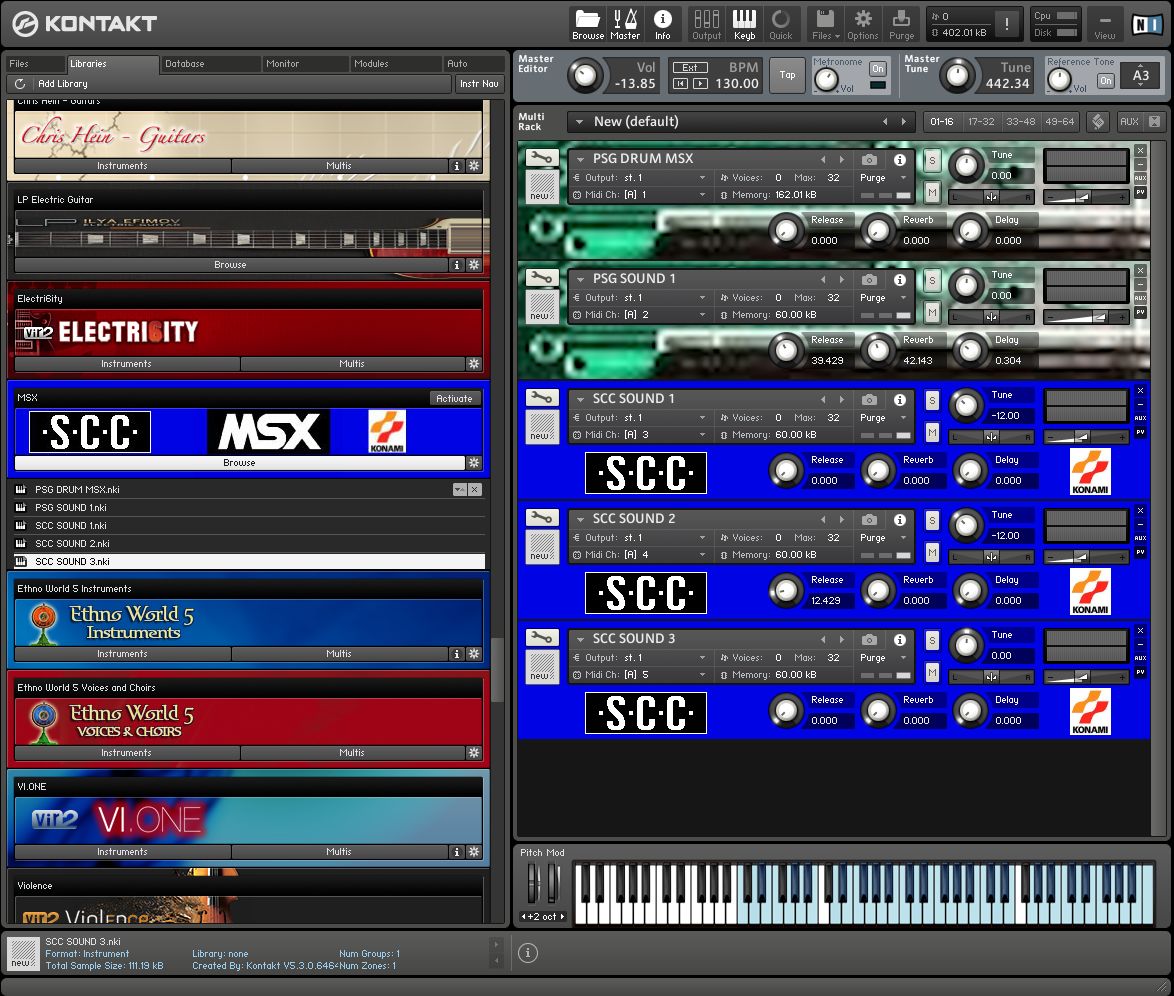Image resolution: width=1174 pixels, height=996 pixels.
Task: Solo the SCC SOUND 1 instrument
Action: [932, 401]
